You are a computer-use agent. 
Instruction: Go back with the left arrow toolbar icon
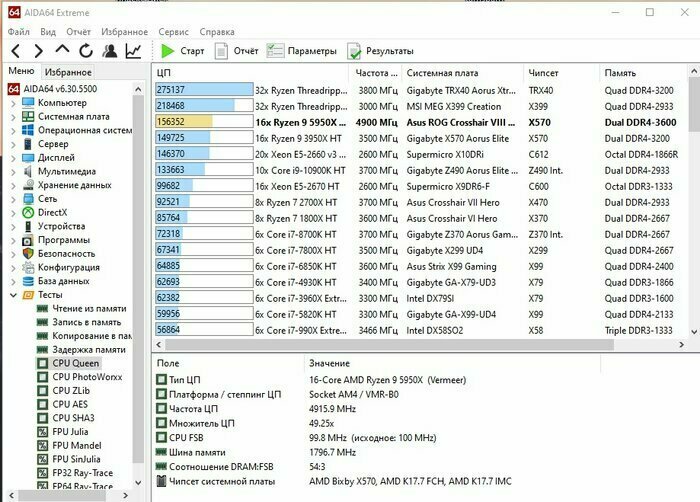point(16,51)
